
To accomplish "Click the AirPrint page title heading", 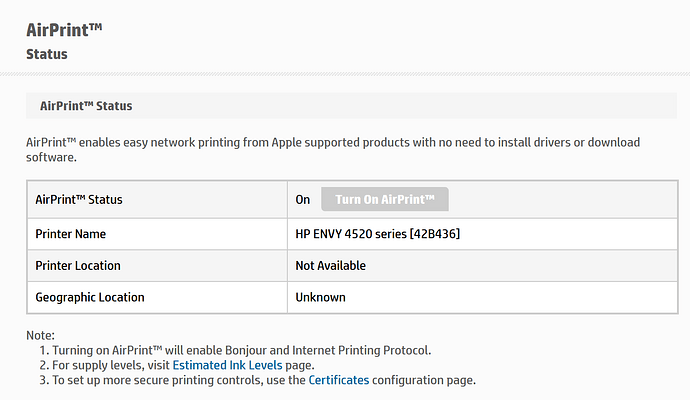I will (x=64, y=30).
